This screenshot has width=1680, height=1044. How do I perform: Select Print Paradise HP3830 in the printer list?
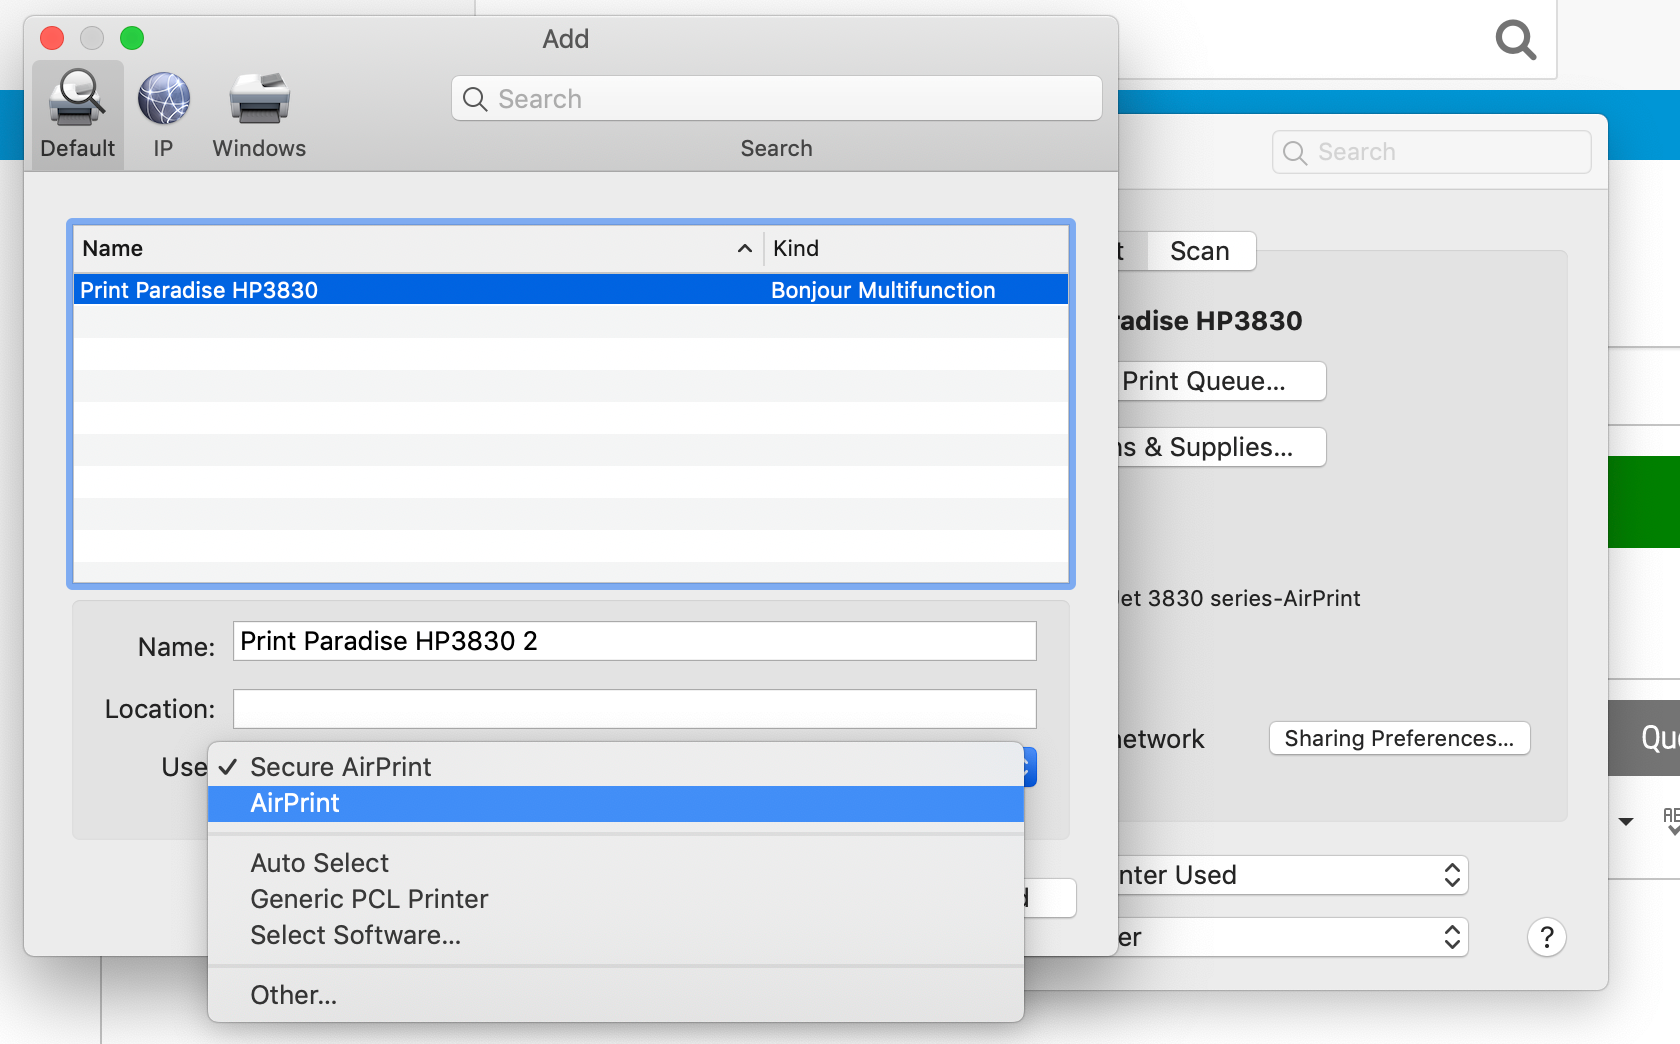coord(400,290)
